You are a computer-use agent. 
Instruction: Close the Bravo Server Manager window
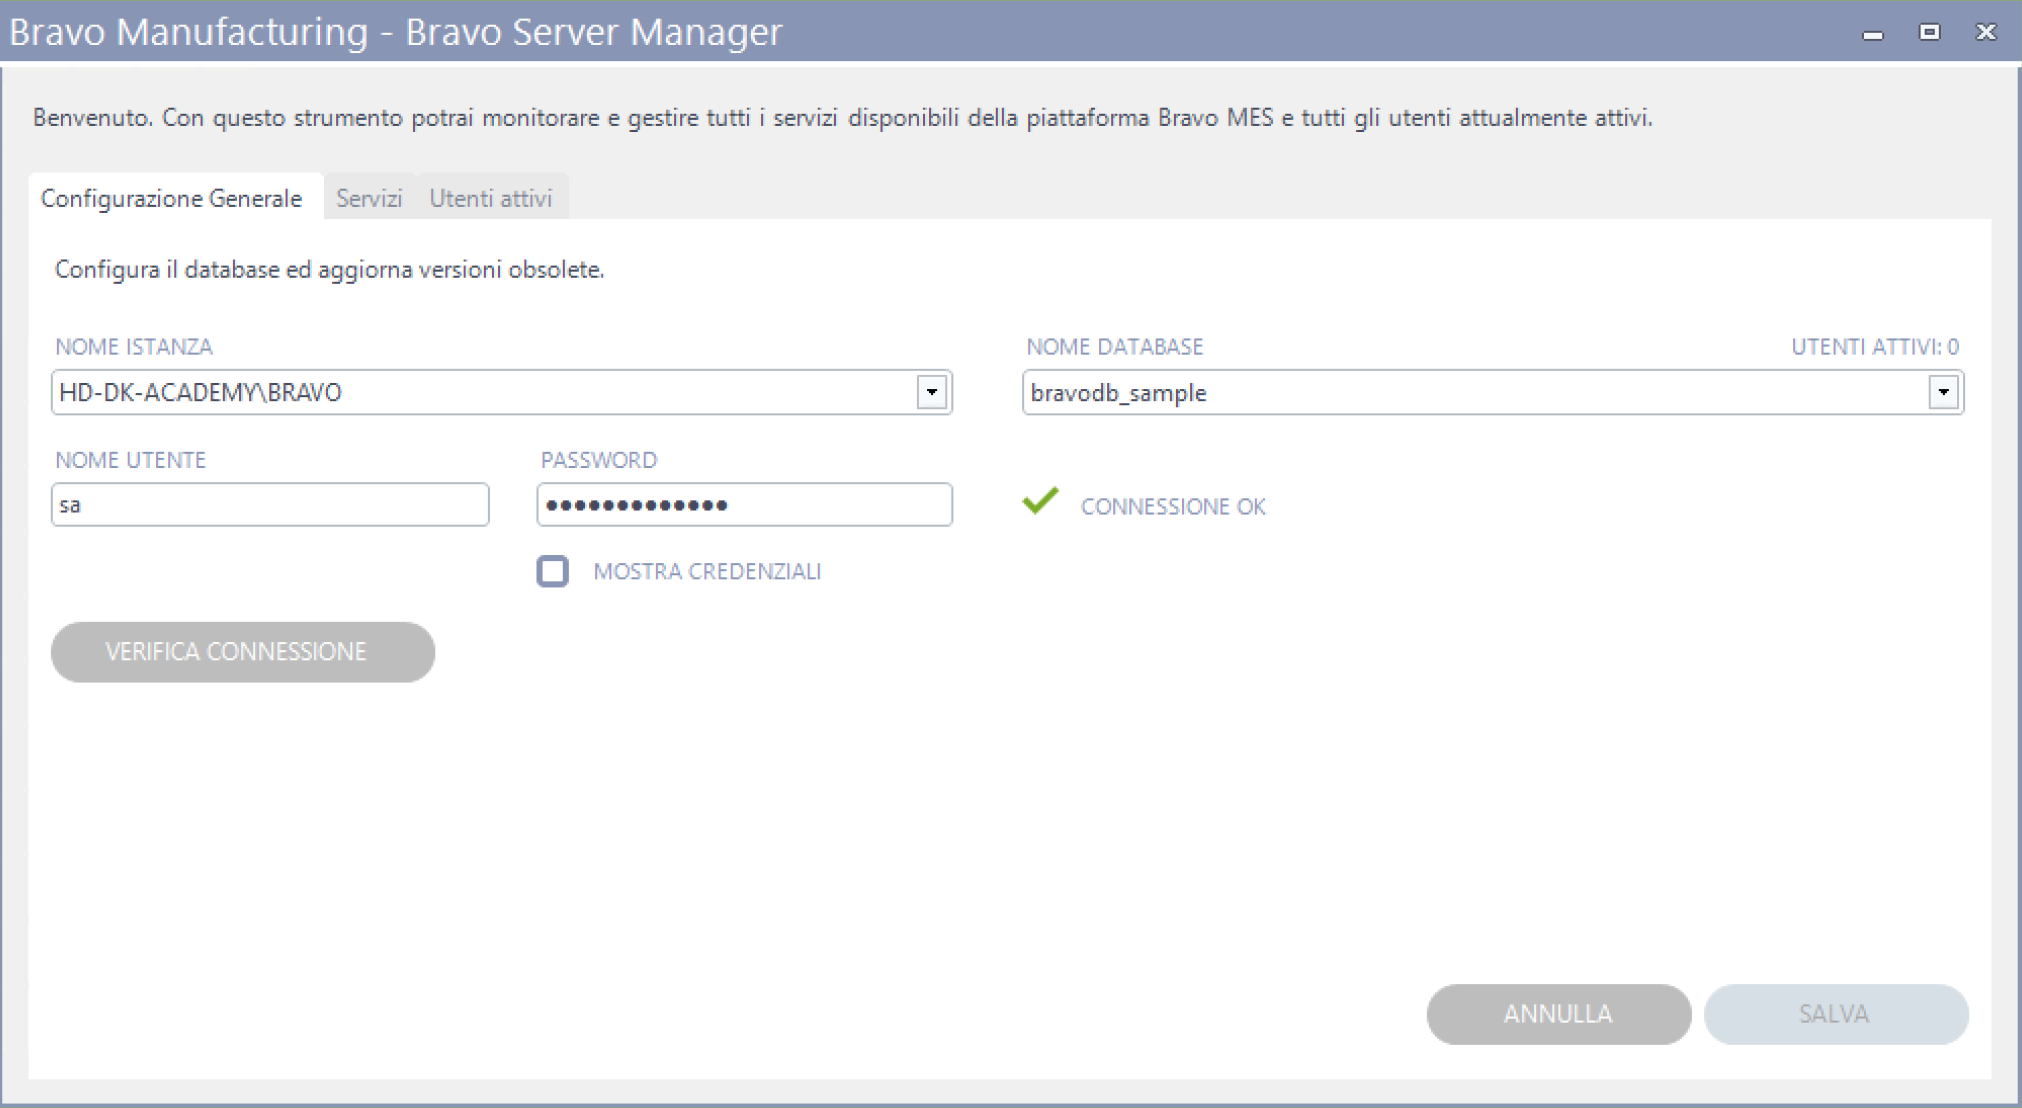tap(1986, 33)
